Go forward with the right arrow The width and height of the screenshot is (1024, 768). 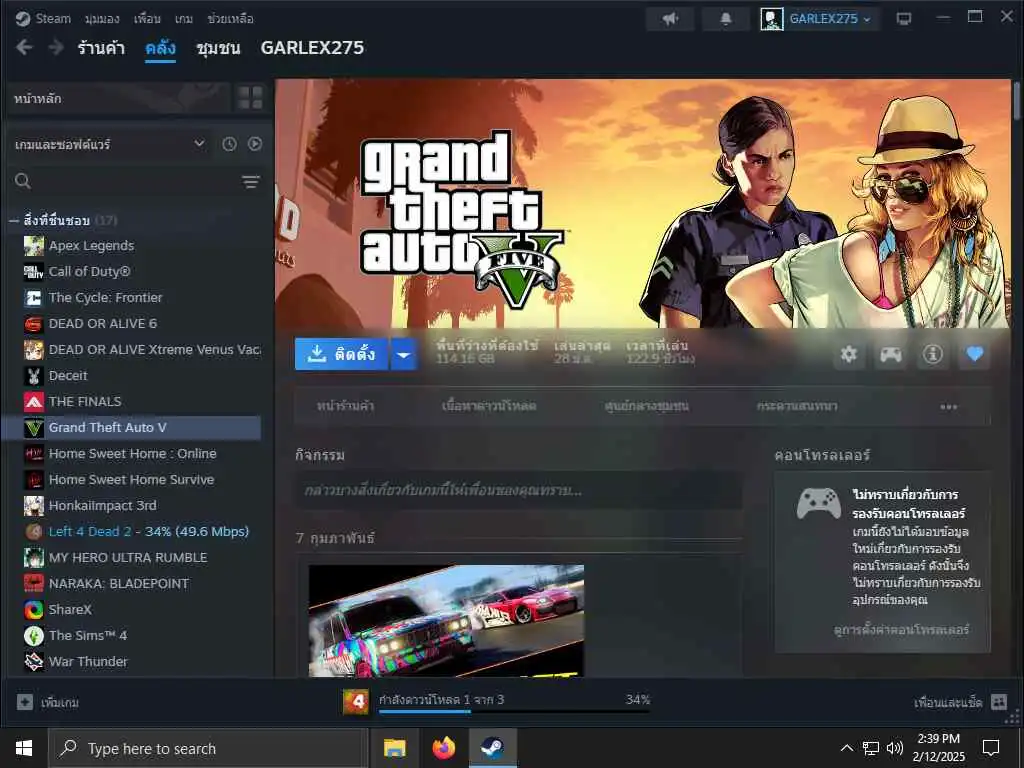click(x=56, y=47)
